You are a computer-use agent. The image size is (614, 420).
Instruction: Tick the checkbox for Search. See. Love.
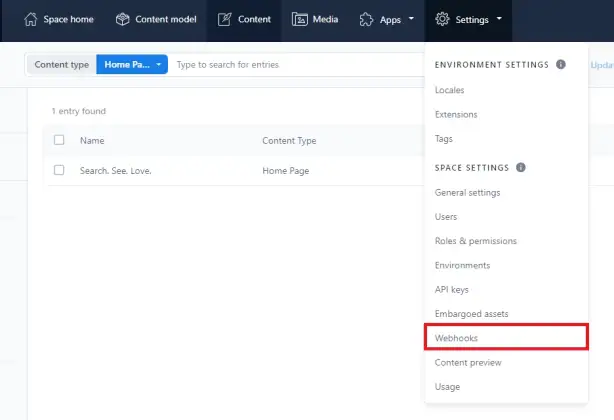click(x=59, y=170)
